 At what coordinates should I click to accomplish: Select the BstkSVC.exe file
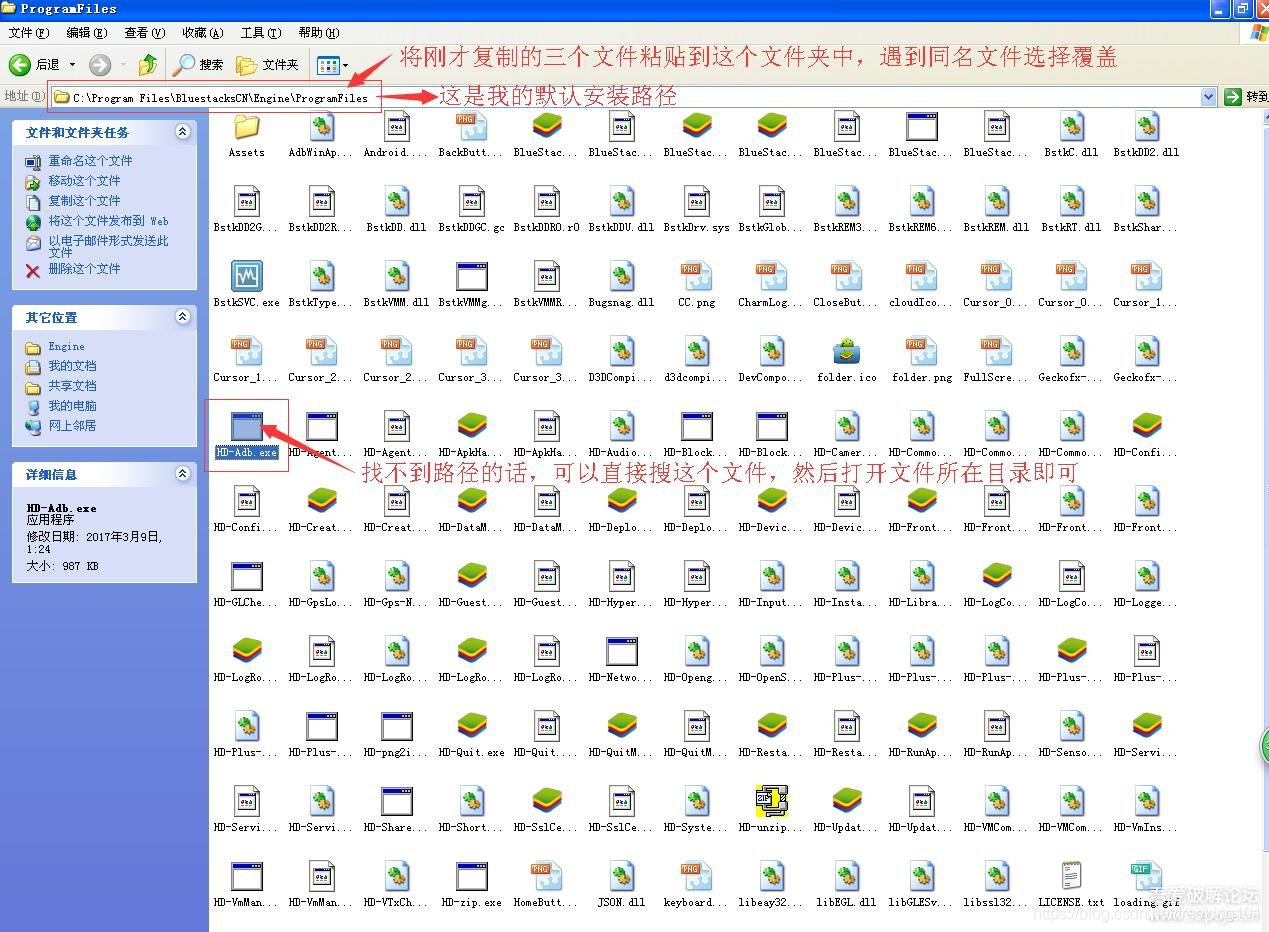pyautogui.click(x=246, y=284)
